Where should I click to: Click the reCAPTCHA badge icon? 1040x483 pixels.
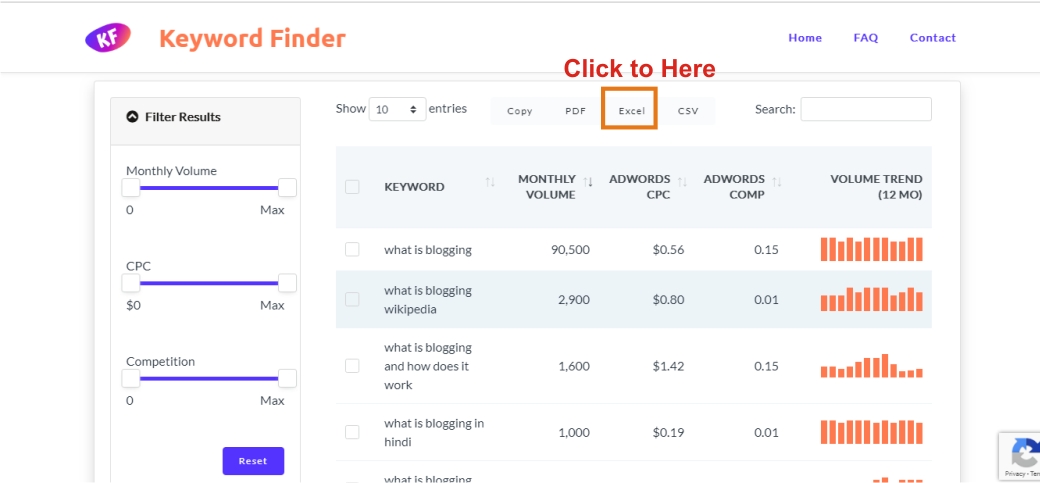[1020, 456]
